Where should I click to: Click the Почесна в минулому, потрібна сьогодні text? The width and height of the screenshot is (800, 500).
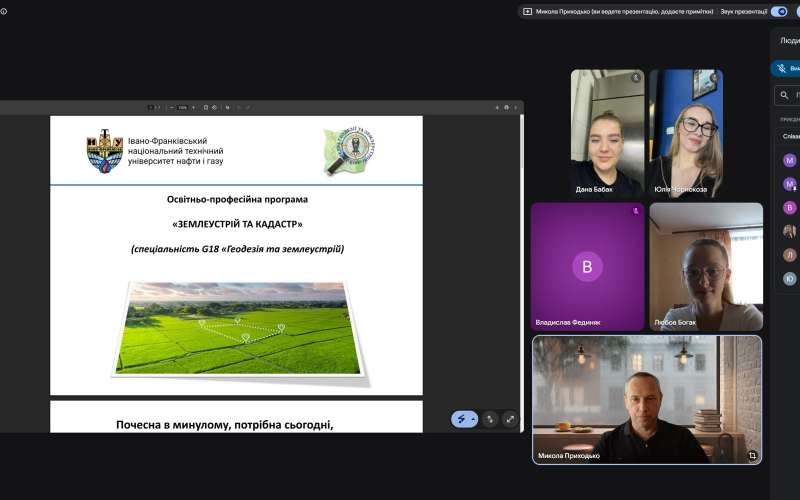pos(224,424)
